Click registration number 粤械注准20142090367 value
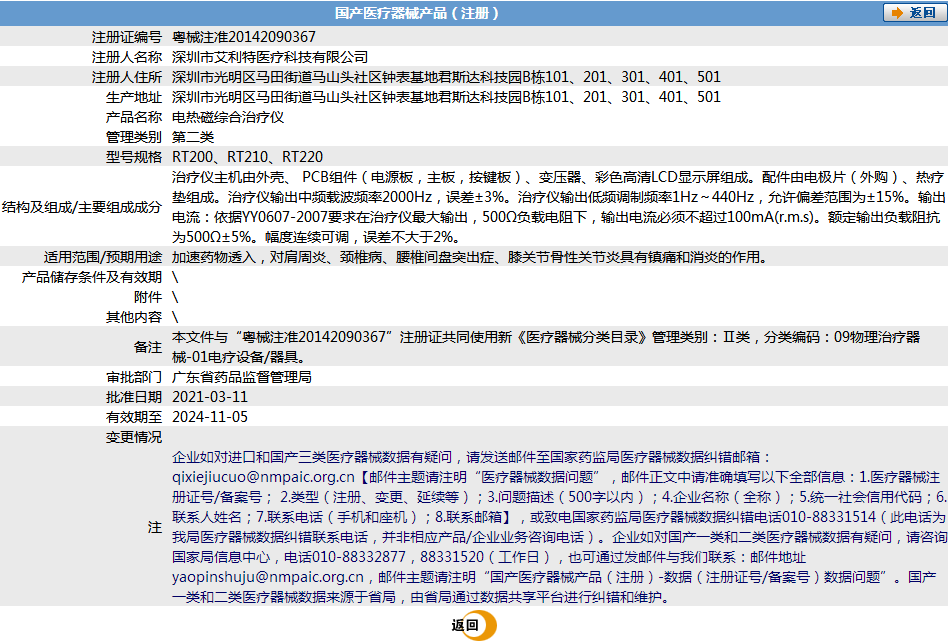This screenshot has height=643, width=951. (x=244, y=37)
